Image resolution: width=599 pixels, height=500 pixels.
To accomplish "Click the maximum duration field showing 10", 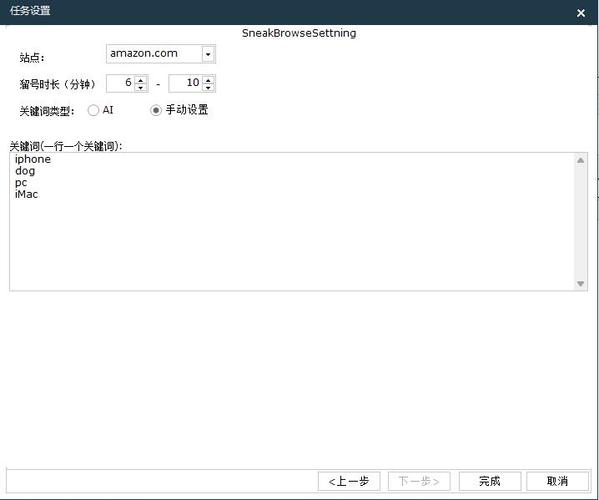I will pos(186,83).
